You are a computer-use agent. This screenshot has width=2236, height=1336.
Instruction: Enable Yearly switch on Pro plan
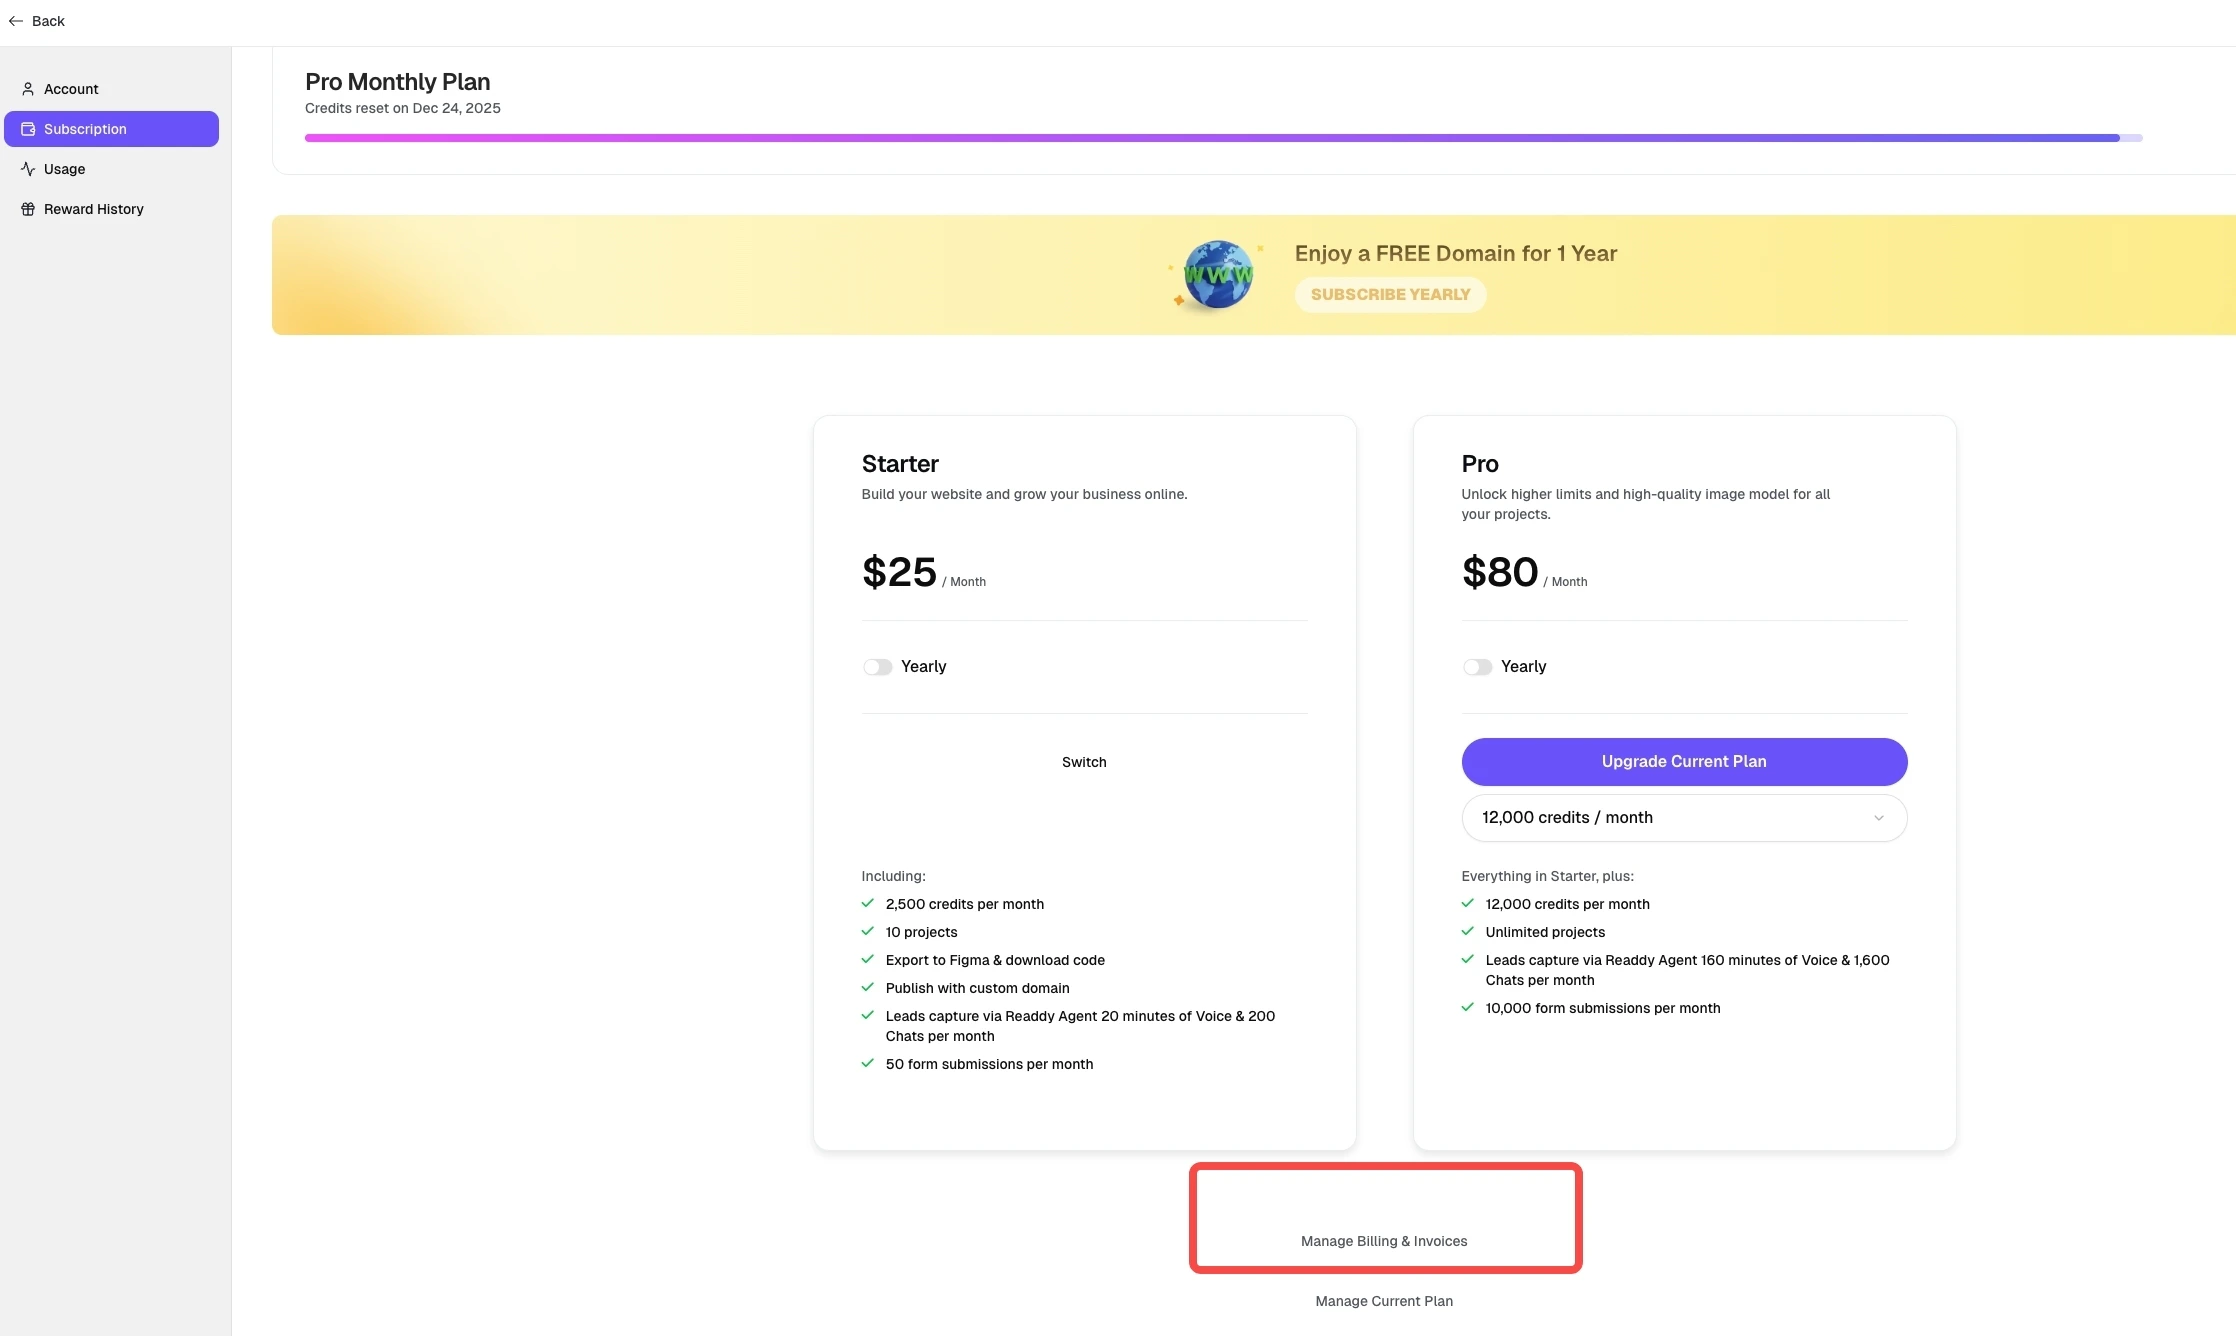pos(1477,667)
